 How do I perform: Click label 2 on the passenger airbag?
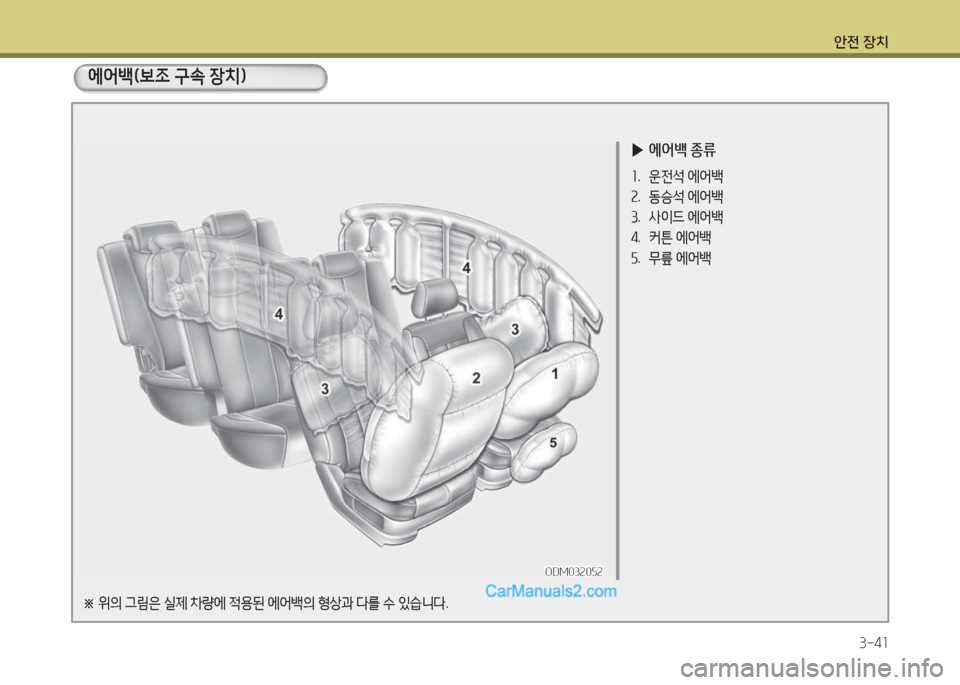[x=476, y=378]
